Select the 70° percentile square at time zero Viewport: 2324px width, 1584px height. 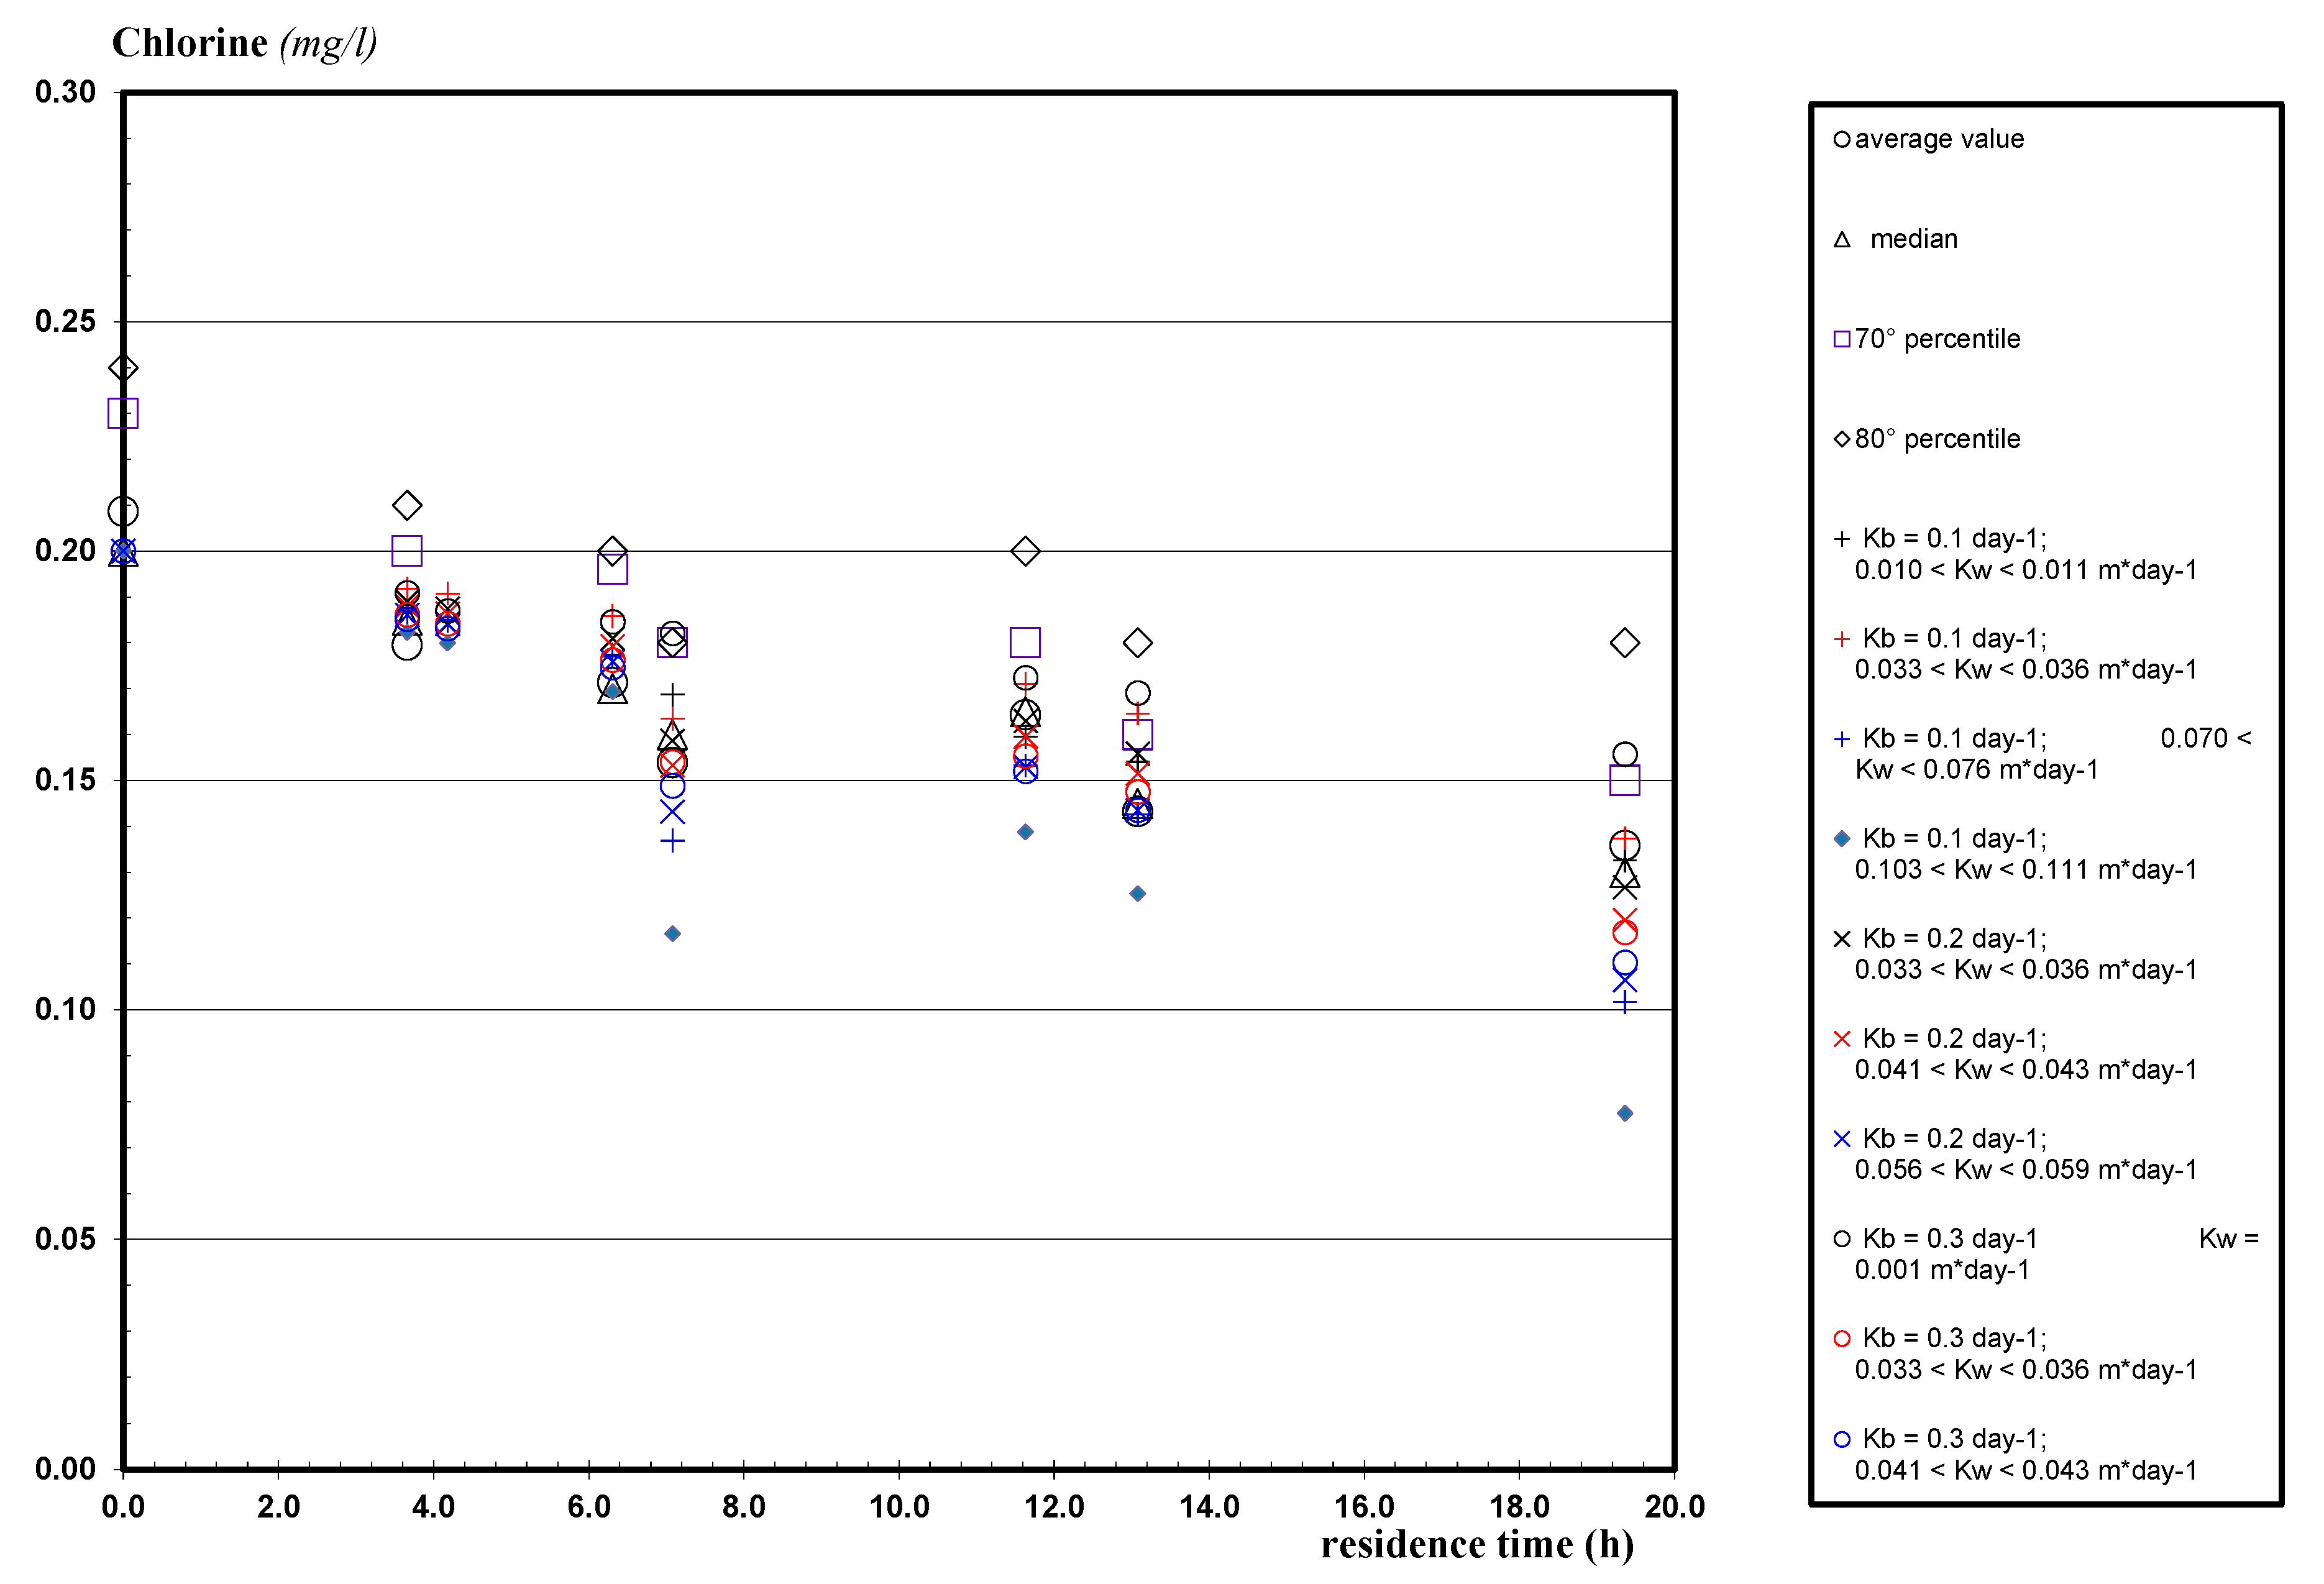pyautogui.click(x=123, y=413)
